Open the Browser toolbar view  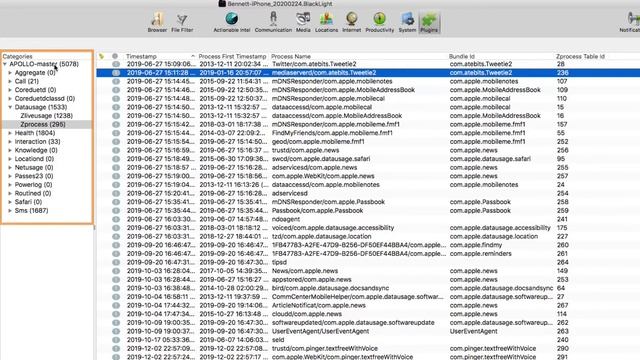pos(157,22)
